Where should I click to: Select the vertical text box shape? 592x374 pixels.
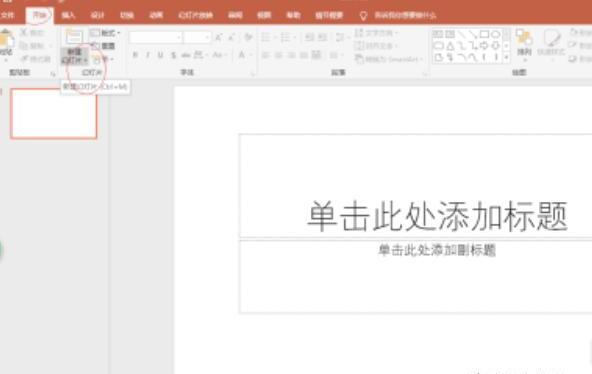point(450,34)
